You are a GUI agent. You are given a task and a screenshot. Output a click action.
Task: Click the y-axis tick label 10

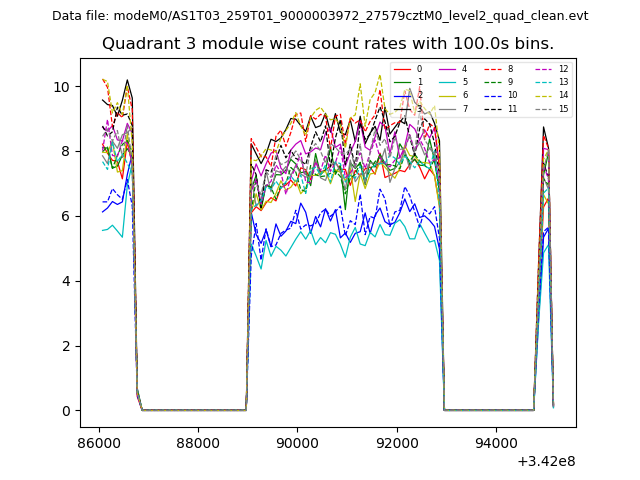point(63,87)
